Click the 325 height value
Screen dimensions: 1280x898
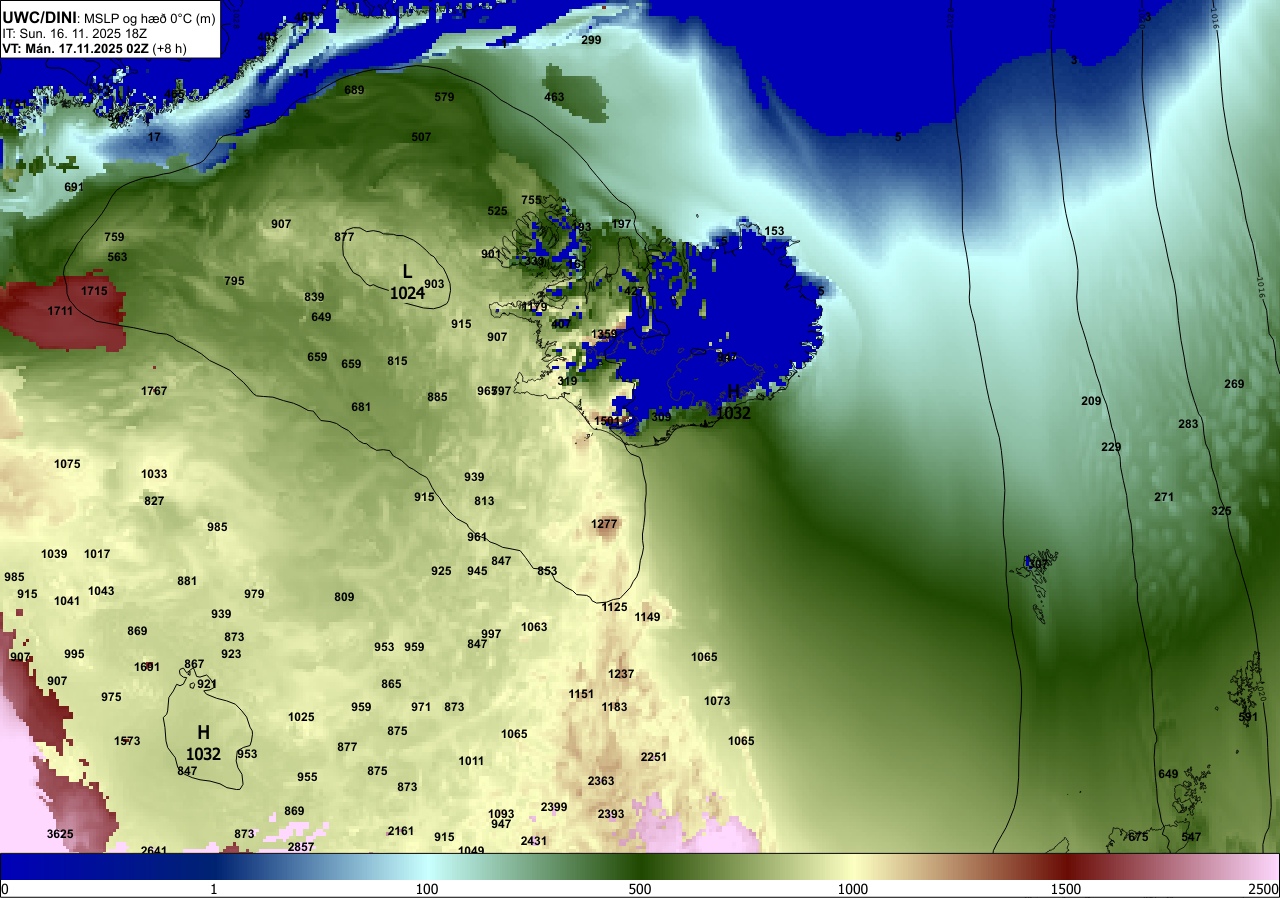coord(1221,511)
